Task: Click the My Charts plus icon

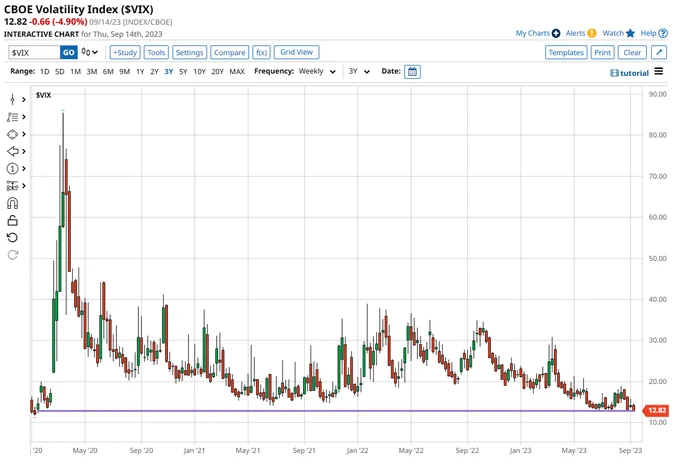Action: [x=556, y=33]
